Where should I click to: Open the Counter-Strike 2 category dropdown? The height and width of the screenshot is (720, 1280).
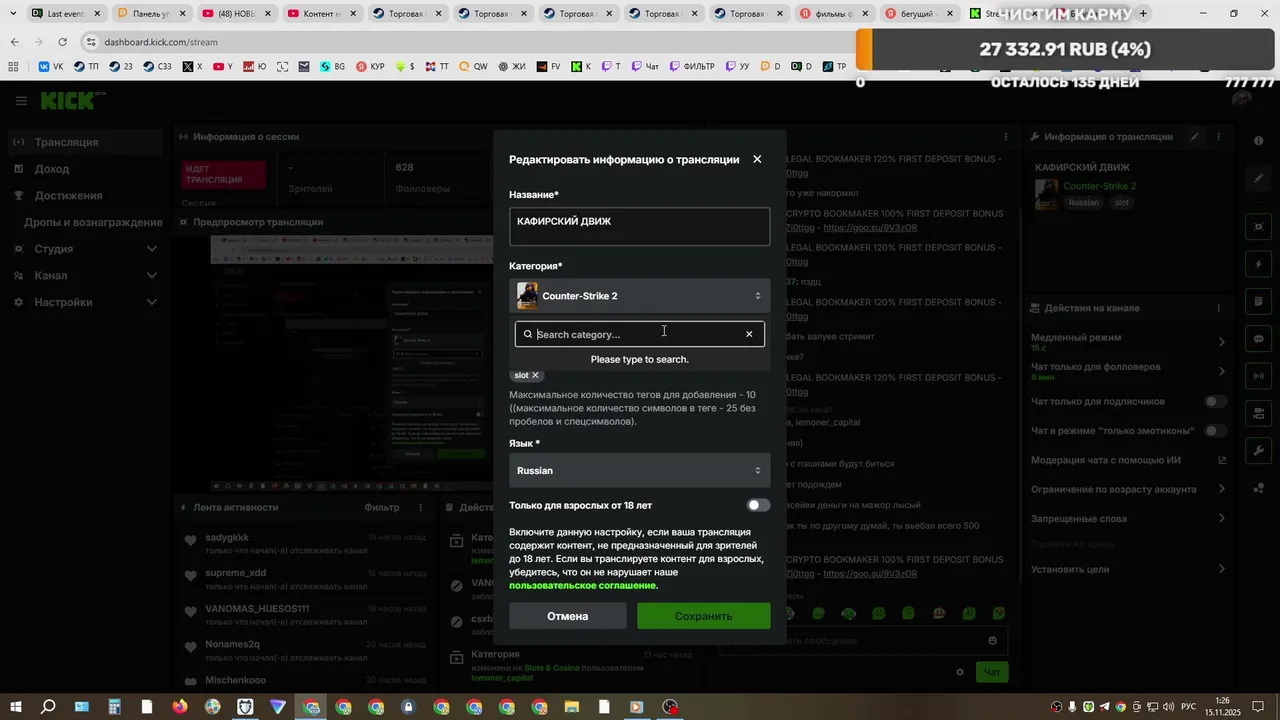[x=640, y=296]
